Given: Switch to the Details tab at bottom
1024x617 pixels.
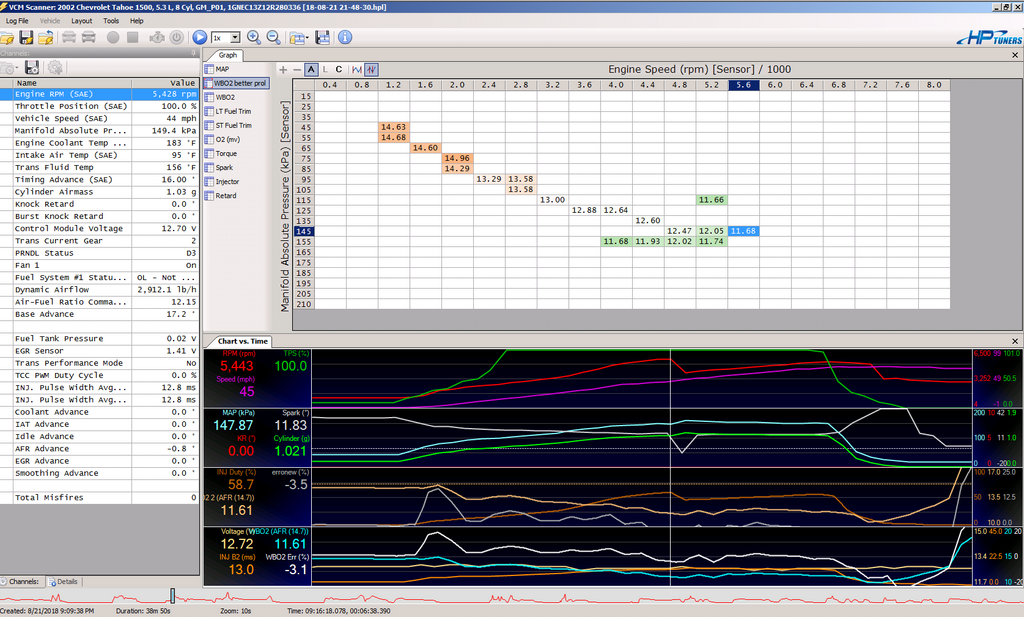Looking at the screenshot, I should (63, 581).
